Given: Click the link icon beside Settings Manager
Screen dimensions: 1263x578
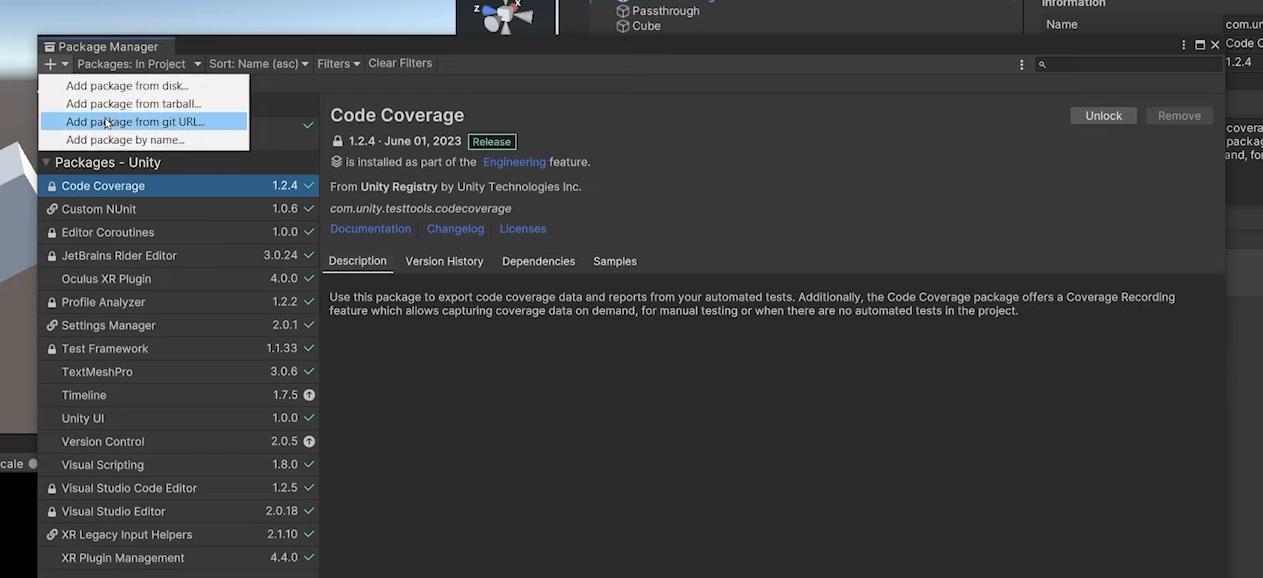Looking at the screenshot, I should pos(52,325).
